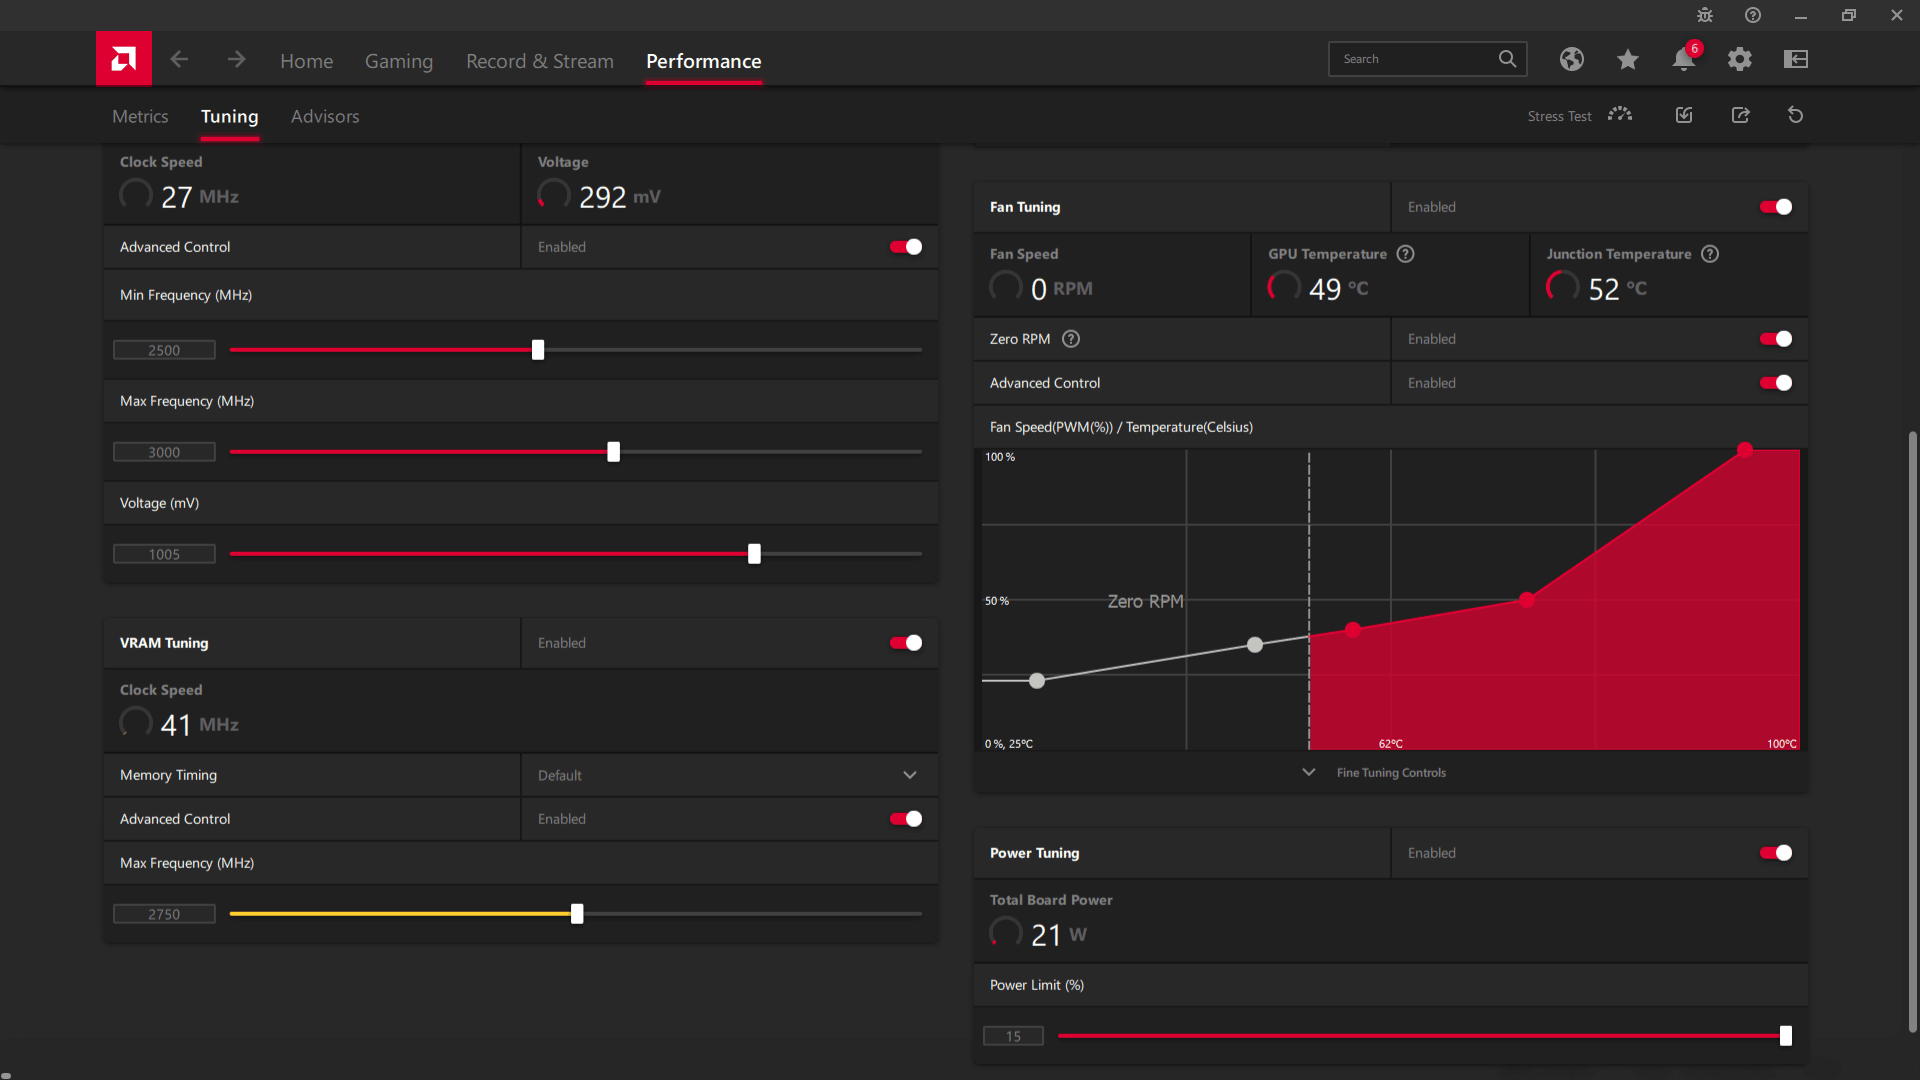Click the bookmarks/favorites star icon
Viewport: 1920px width, 1080px height.
(1627, 58)
